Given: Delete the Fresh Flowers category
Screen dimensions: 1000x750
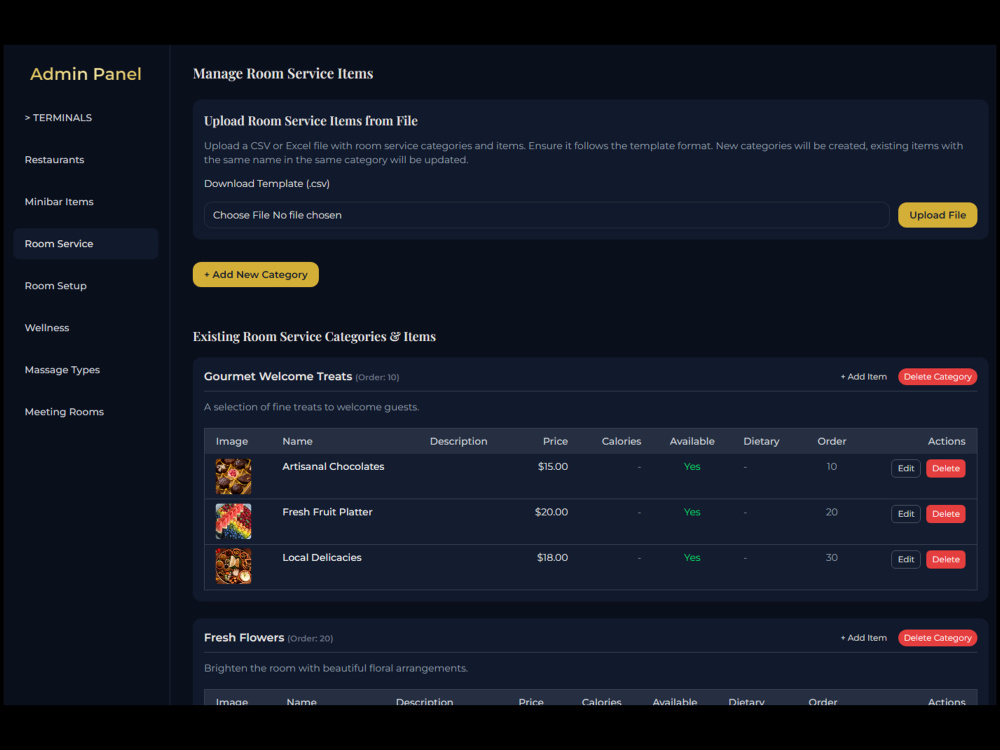Looking at the screenshot, I should coord(938,638).
